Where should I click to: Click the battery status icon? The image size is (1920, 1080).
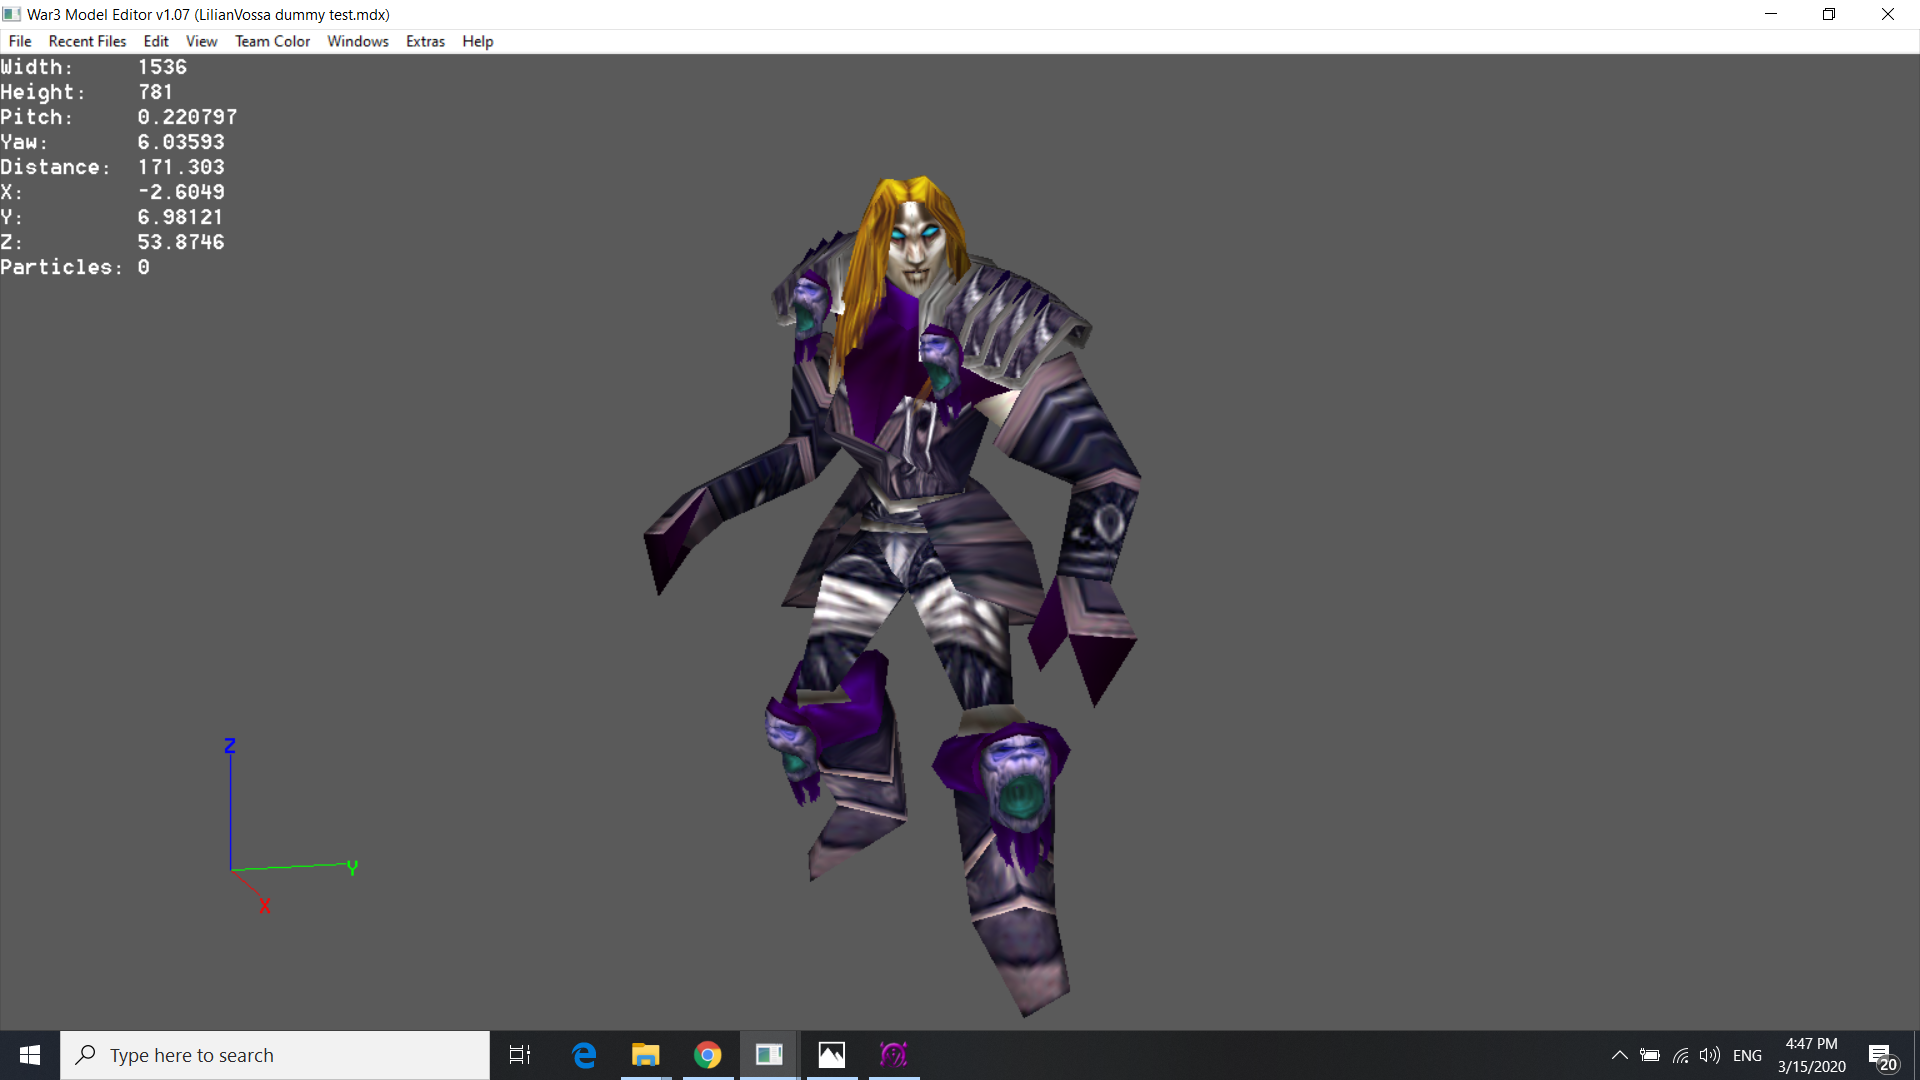click(x=1650, y=1055)
